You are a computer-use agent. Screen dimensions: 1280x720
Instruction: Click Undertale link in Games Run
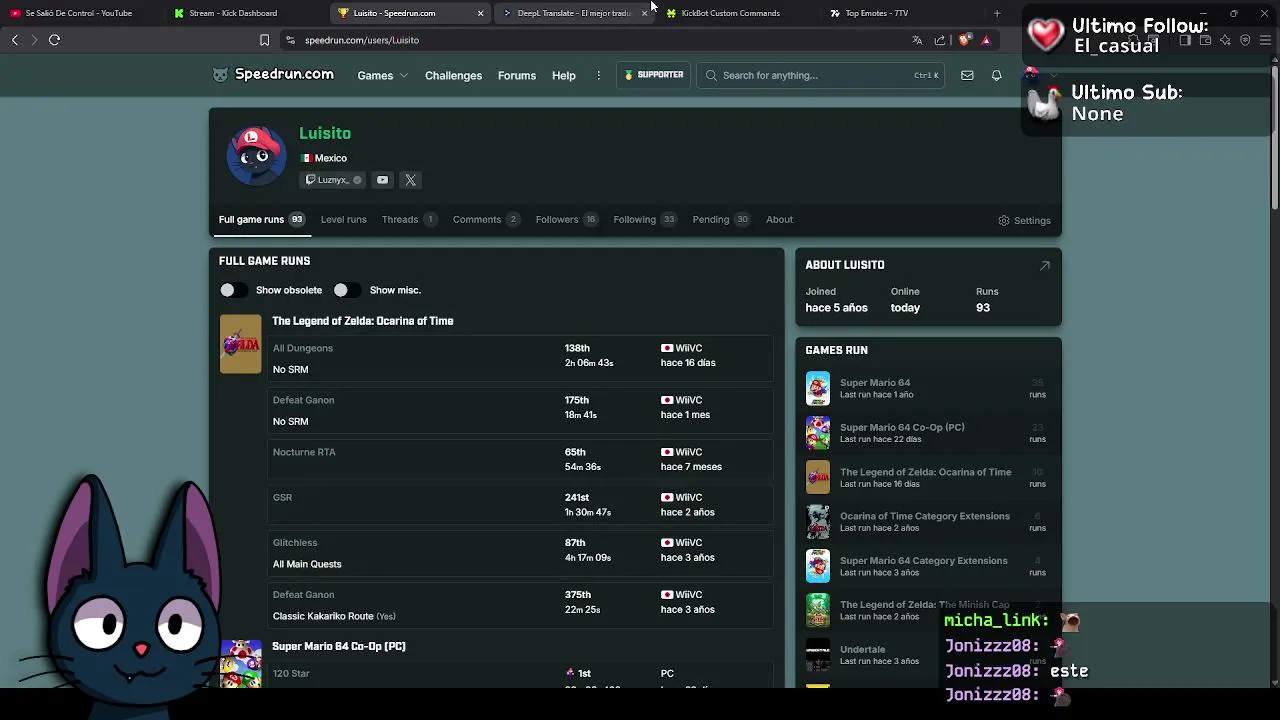[862, 649]
